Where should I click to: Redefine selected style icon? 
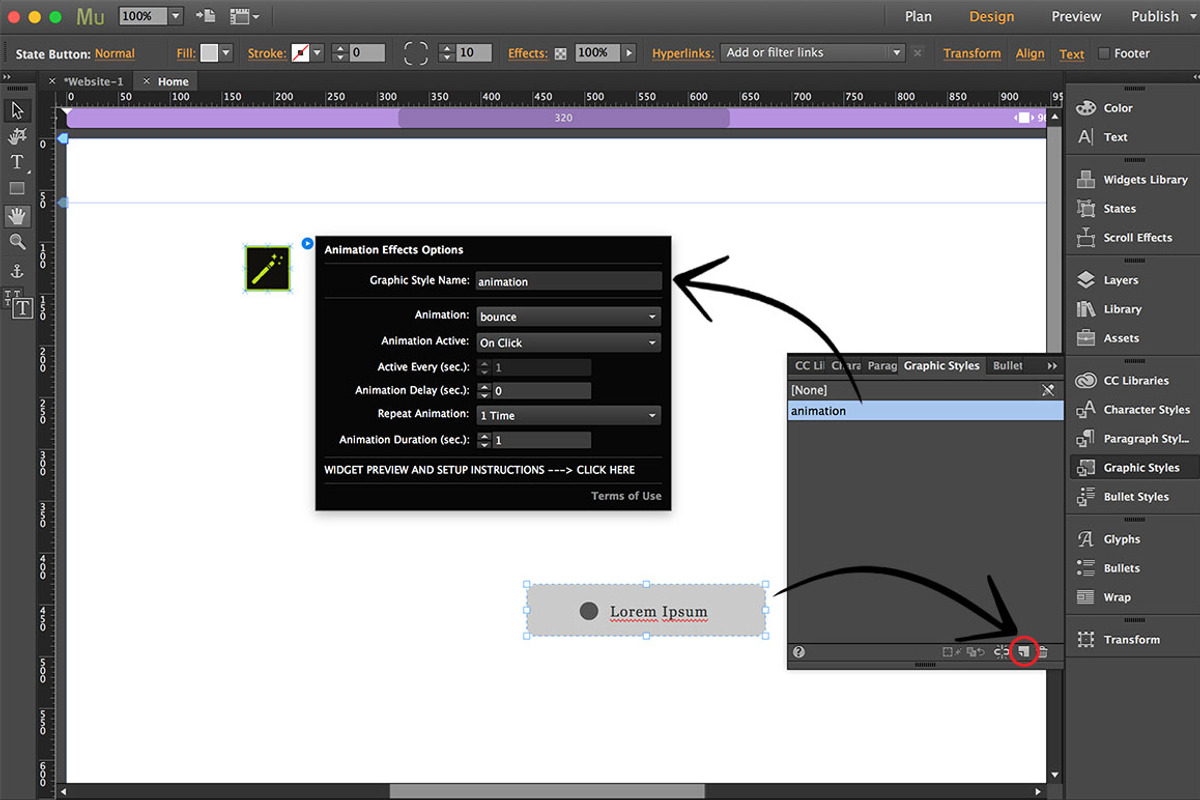975,652
